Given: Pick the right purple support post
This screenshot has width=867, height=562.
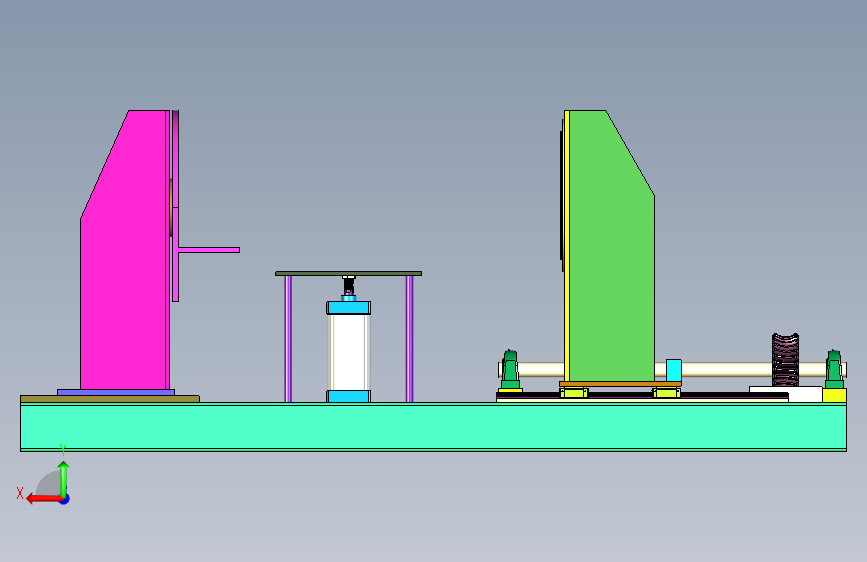Looking at the screenshot, I should pos(409,339).
